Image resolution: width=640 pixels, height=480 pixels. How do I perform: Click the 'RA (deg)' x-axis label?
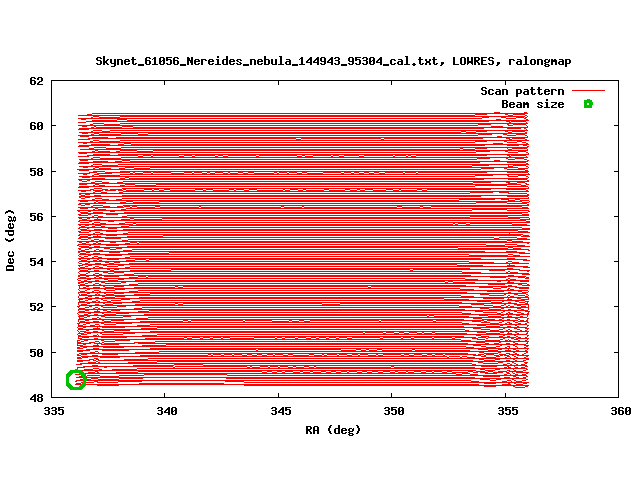[333, 430]
